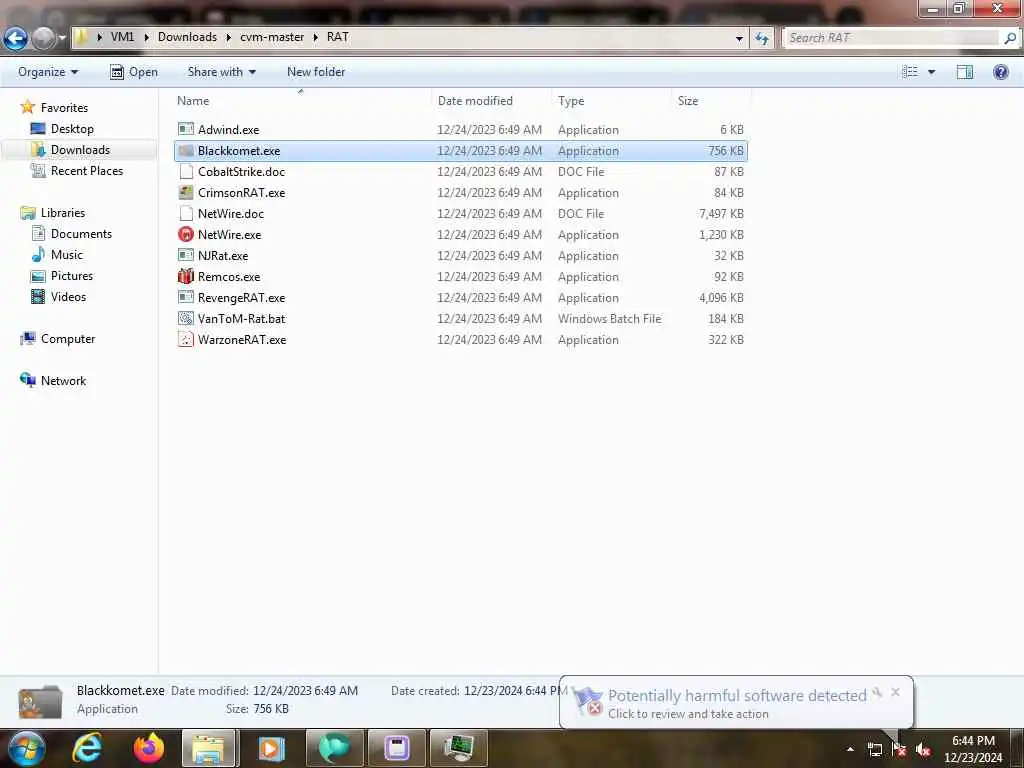Sort by the Name column header
This screenshot has height=768, width=1024.
[x=193, y=101]
